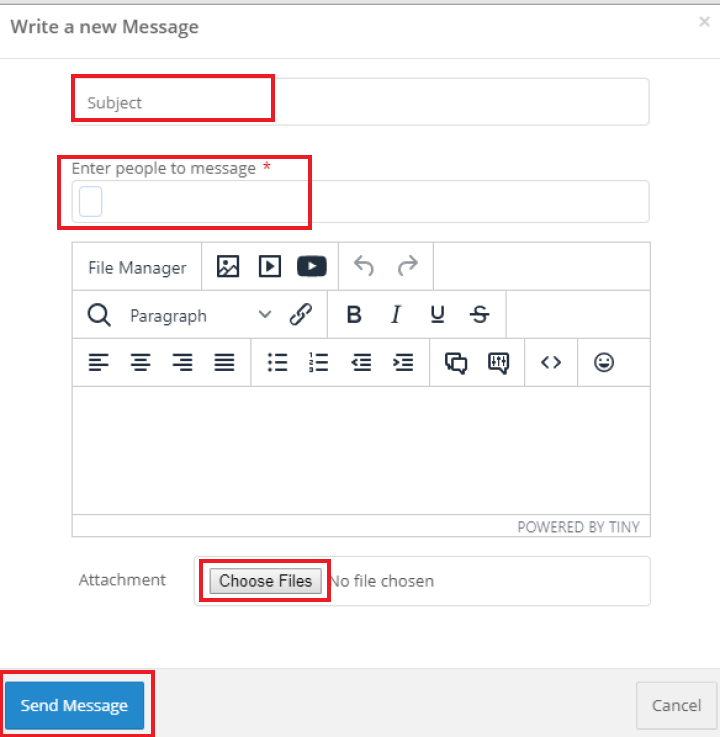Close the Write a new Message dialog
The height and width of the screenshot is (737, 720).
[x=704, y=22]
